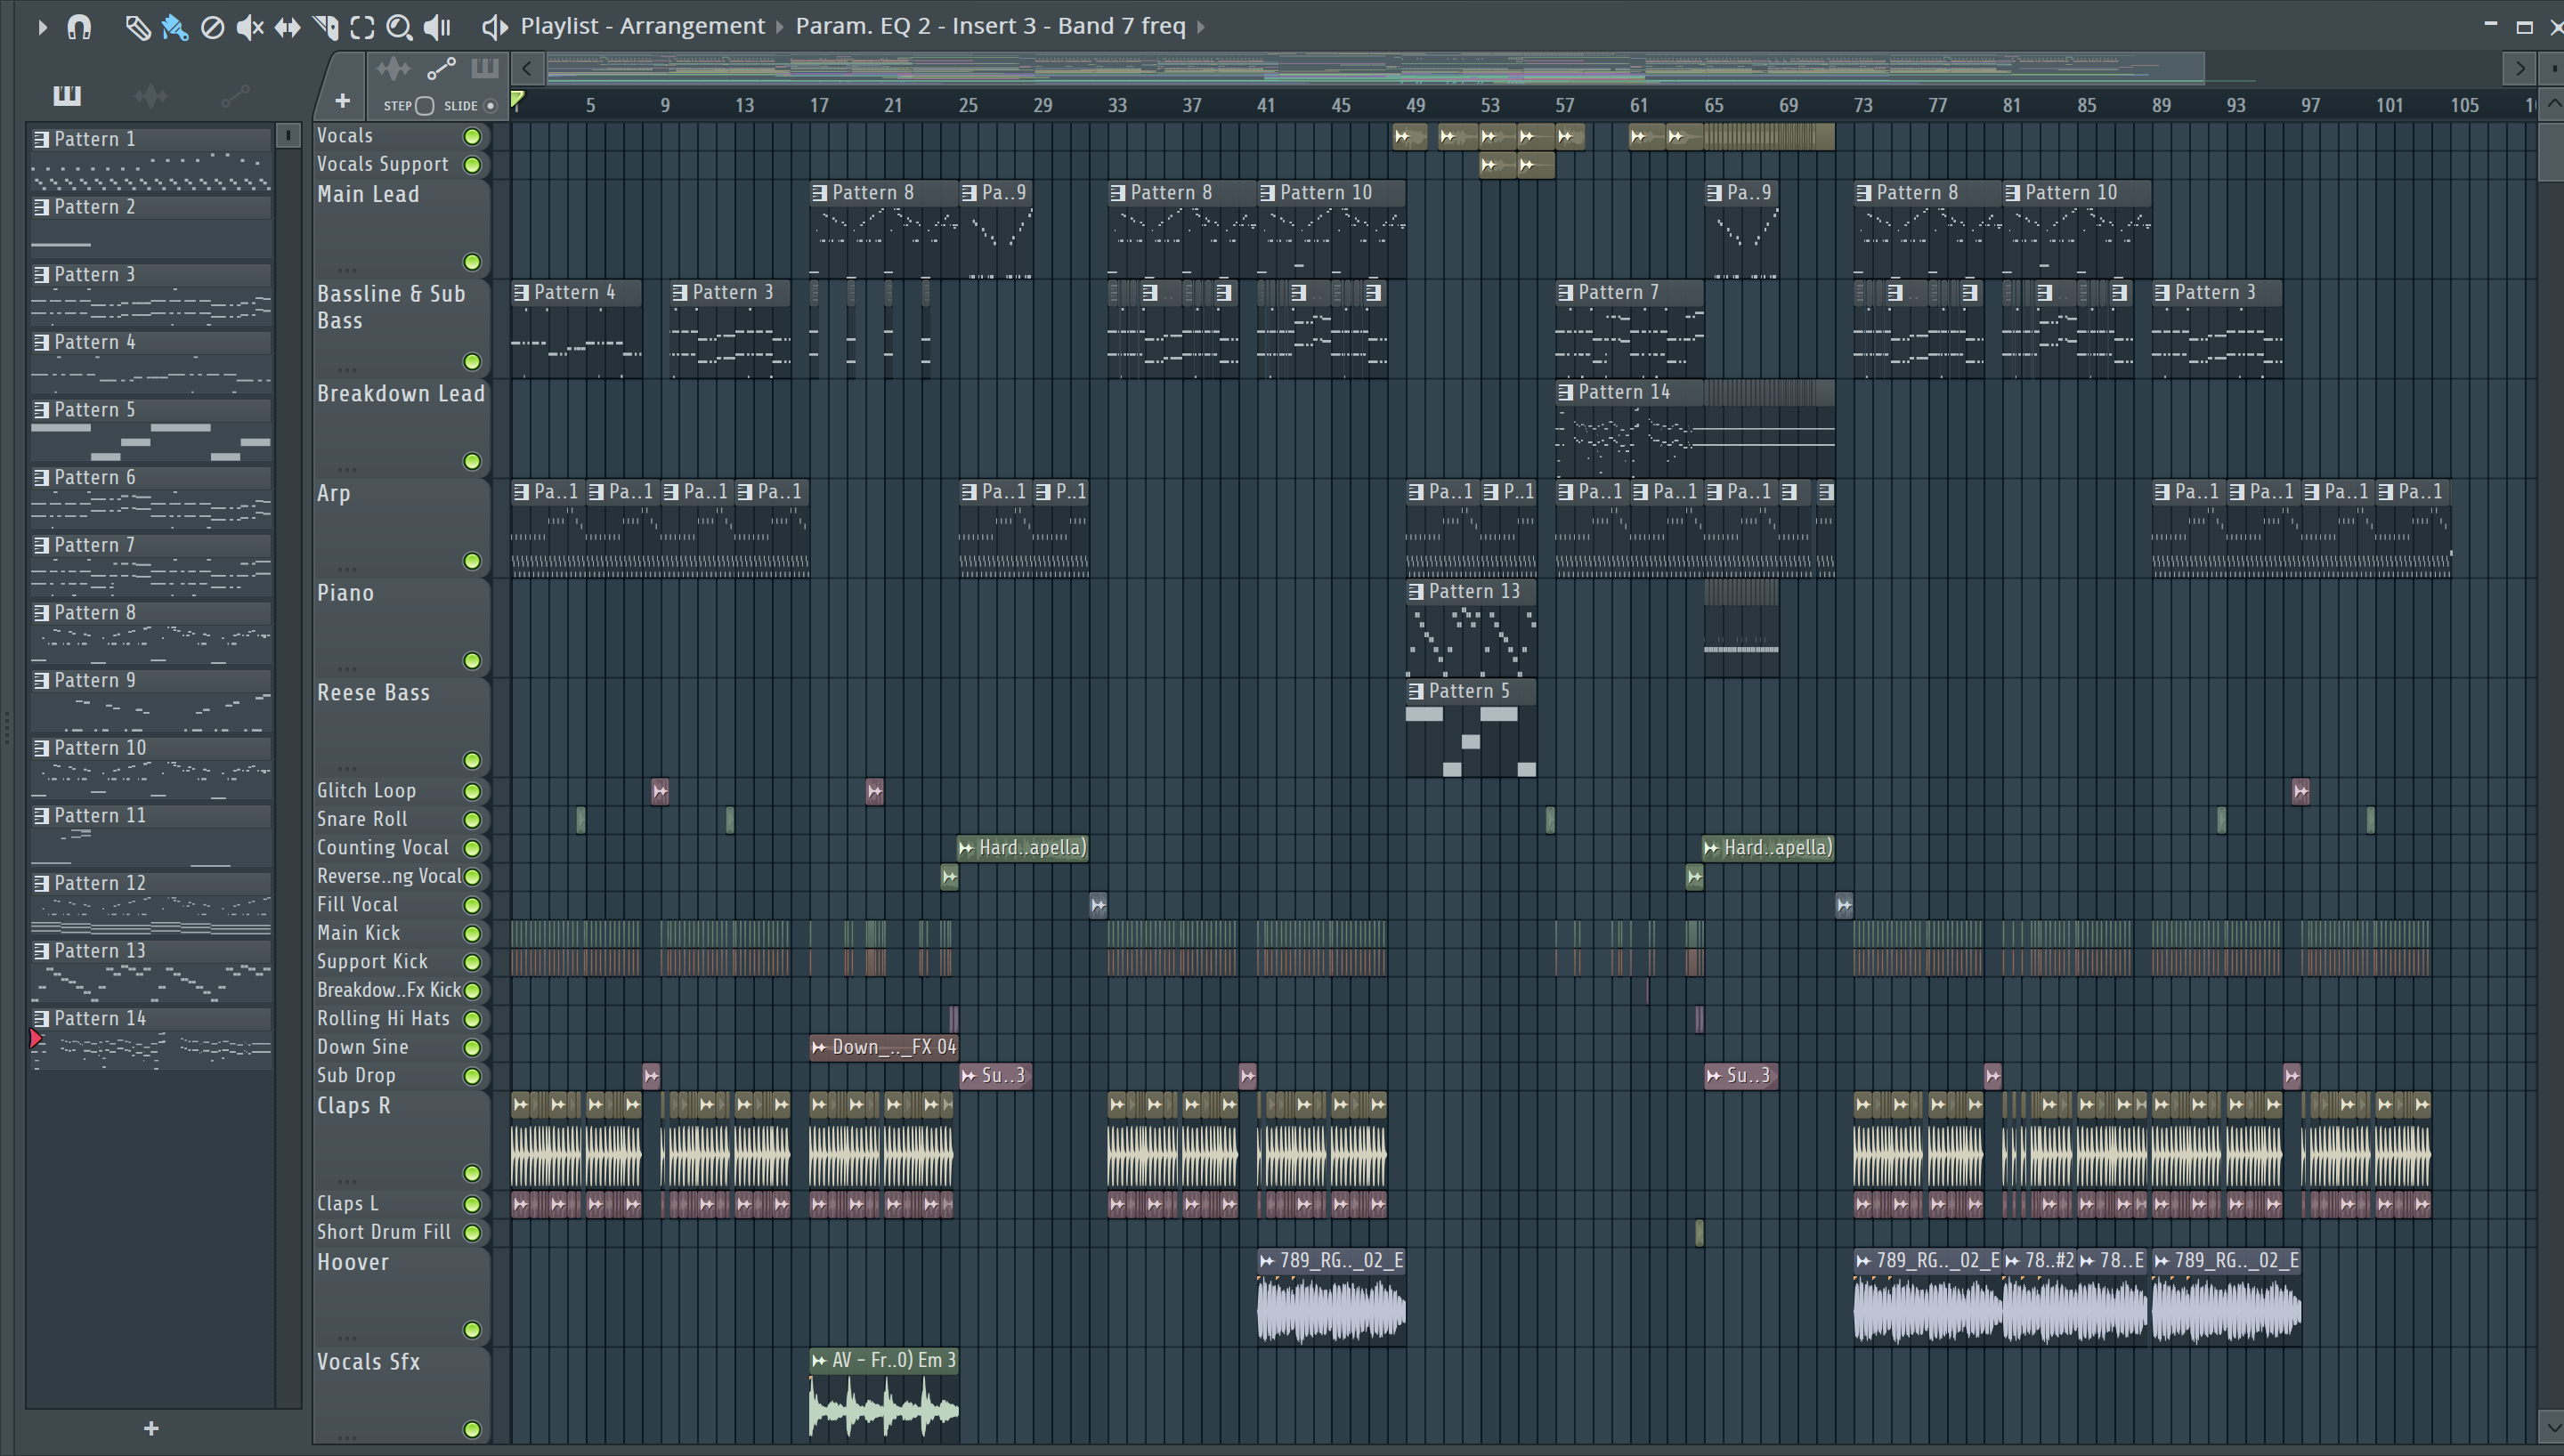Mute the Main Lead track
This screenshot has width=2564, height=1456.
[x=472, y=262]
